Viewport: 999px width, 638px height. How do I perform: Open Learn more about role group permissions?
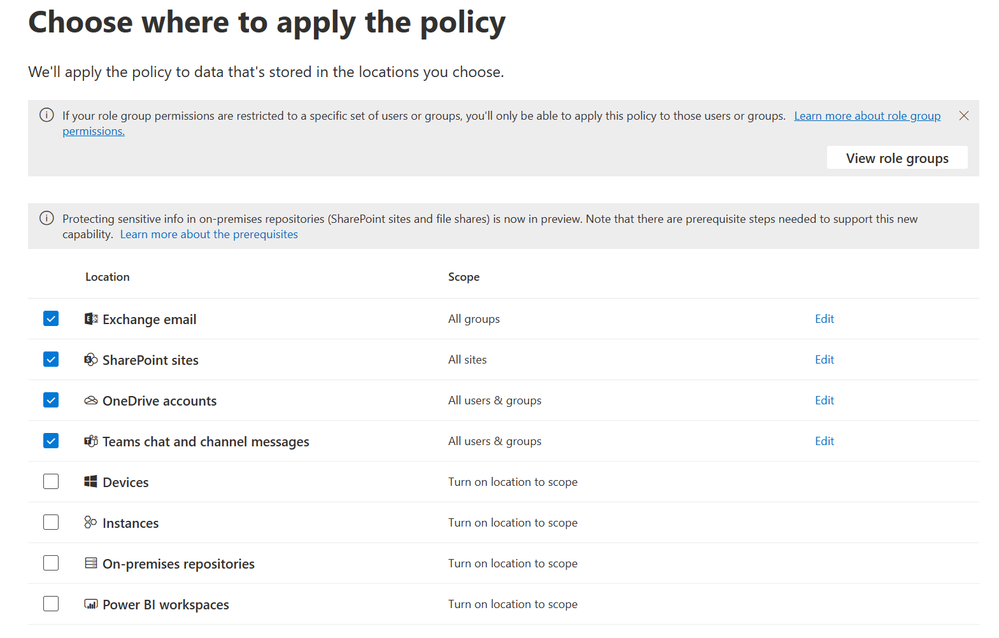point(866,116)
